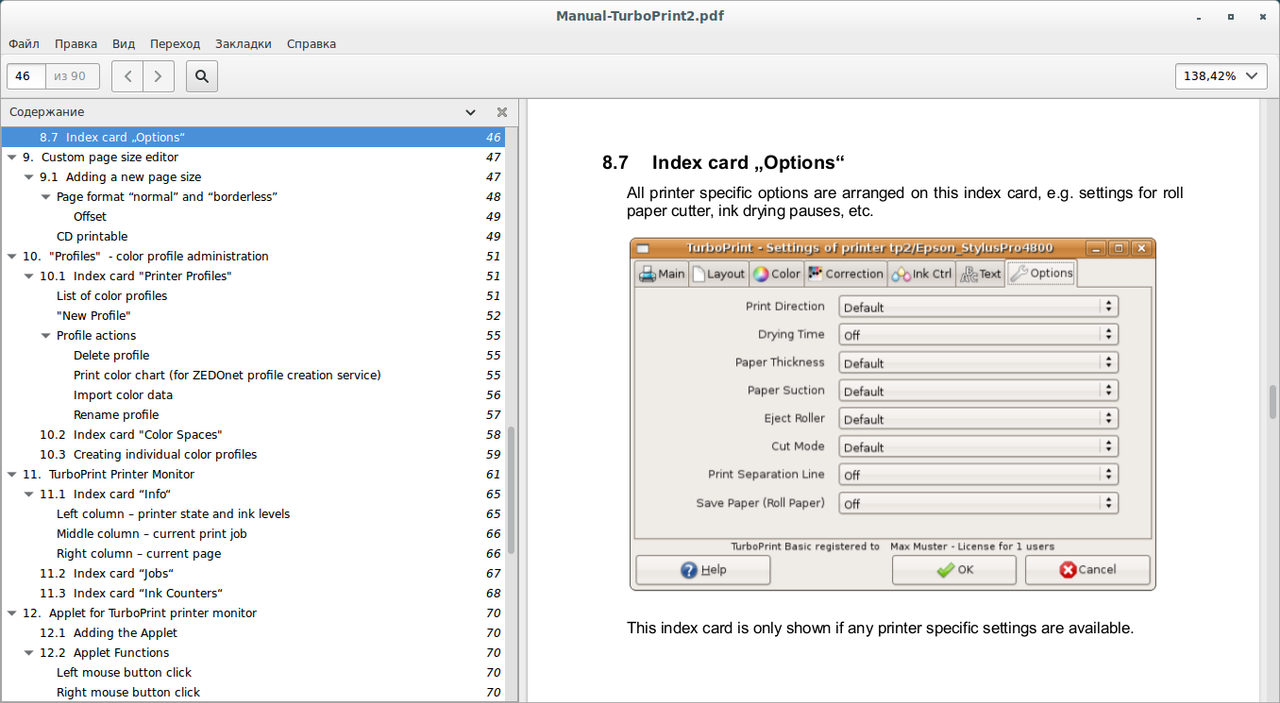
Task: Collapse the 'Profile actions' node
Action: coord(46,336)
